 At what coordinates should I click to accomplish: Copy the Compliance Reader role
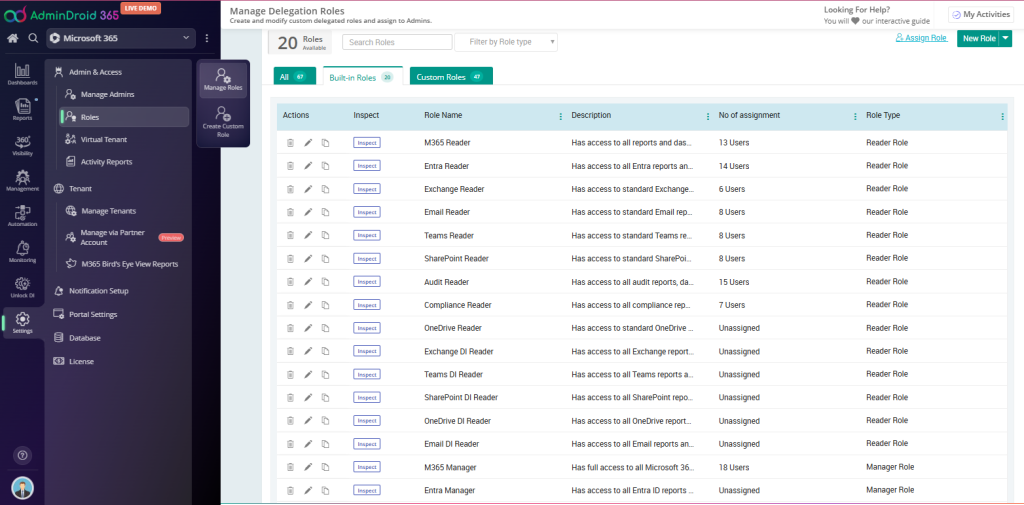click(x=325, y=305)
